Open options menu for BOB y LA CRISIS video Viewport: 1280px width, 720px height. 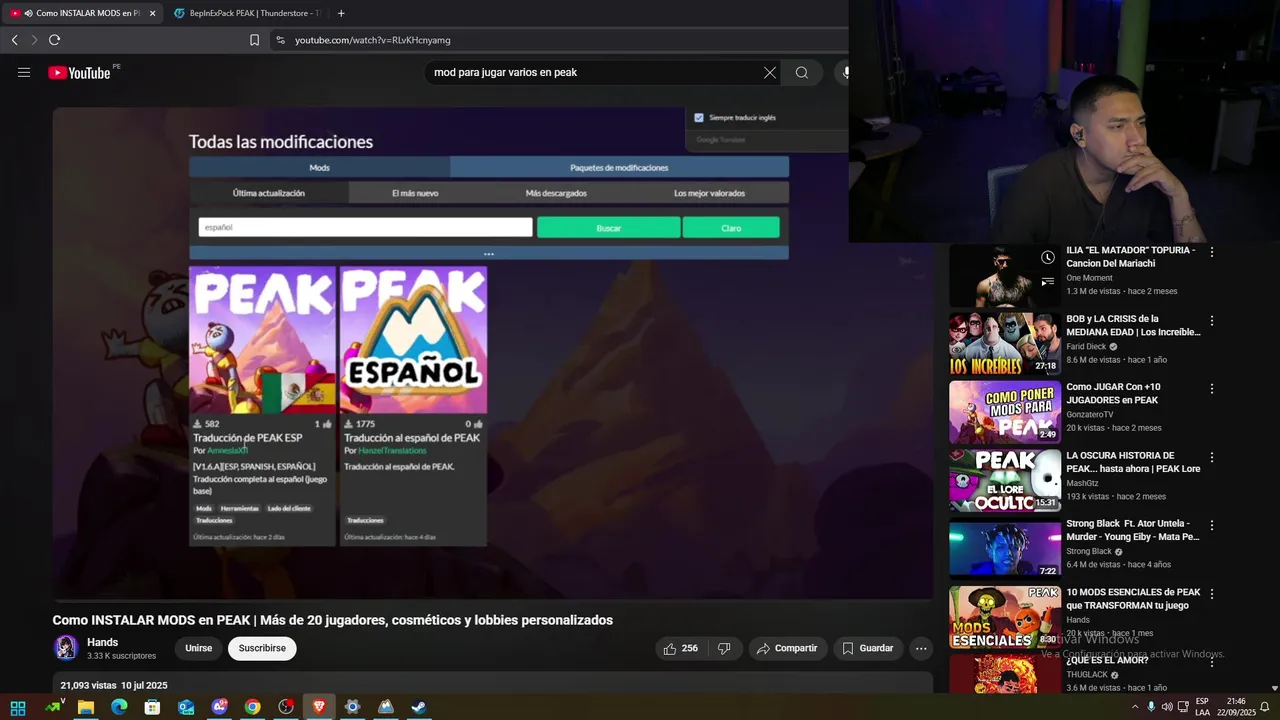(x=1212, y=321)
